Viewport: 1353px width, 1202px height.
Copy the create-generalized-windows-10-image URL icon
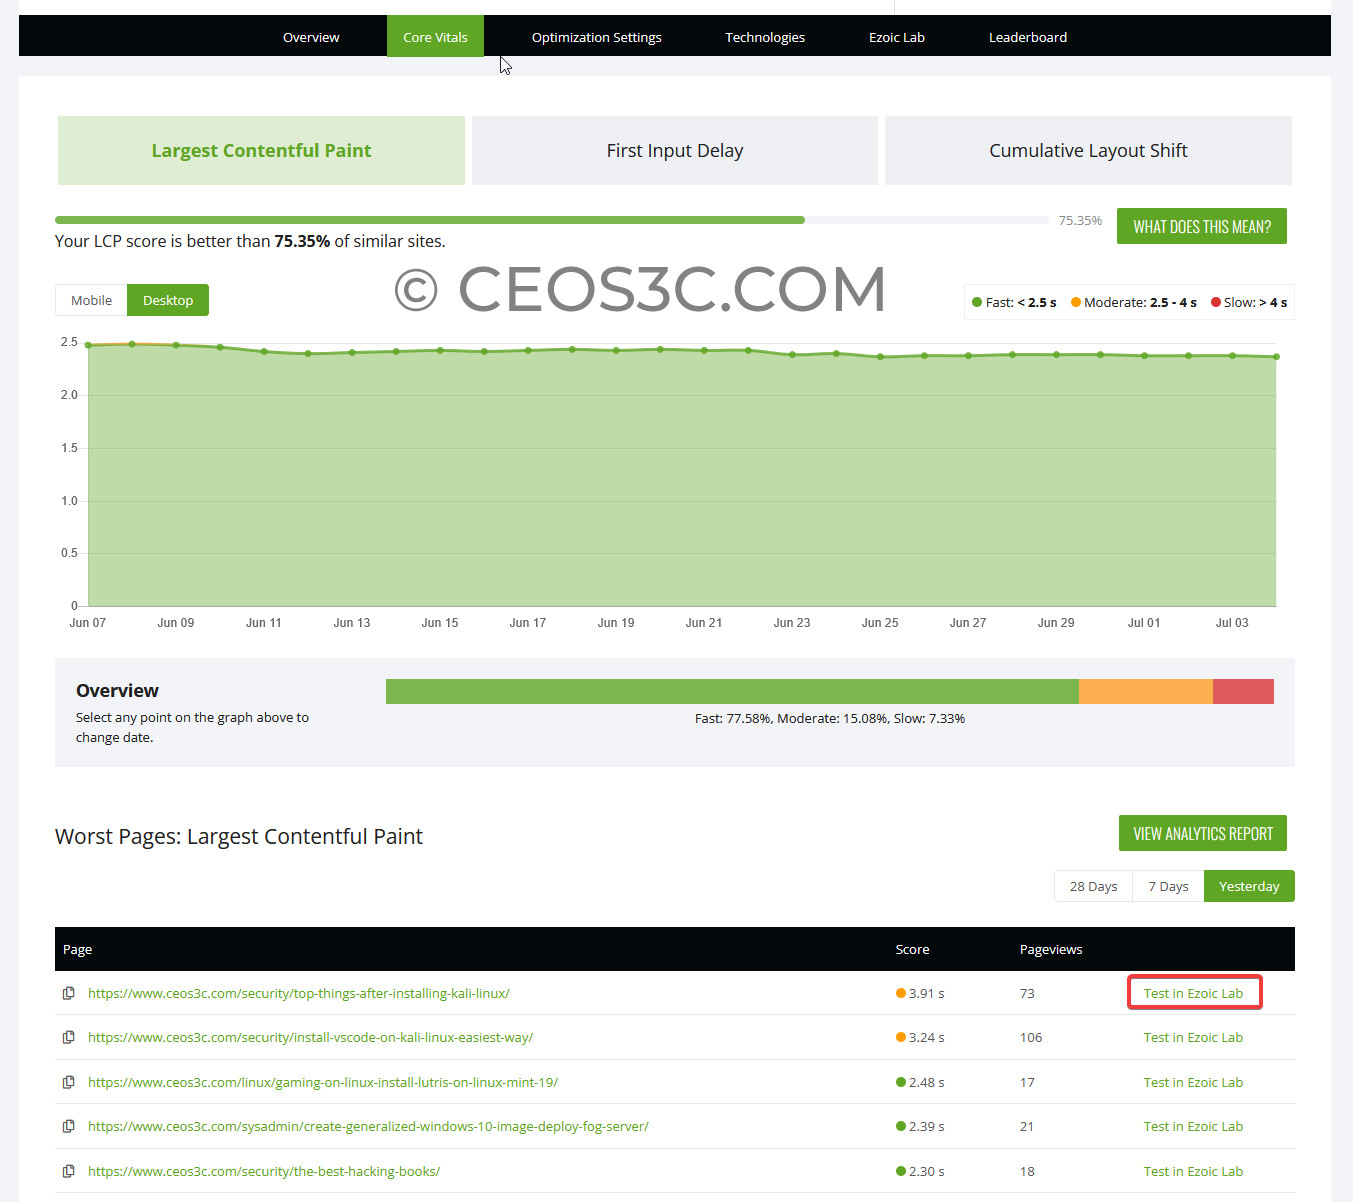(69, 1126)
